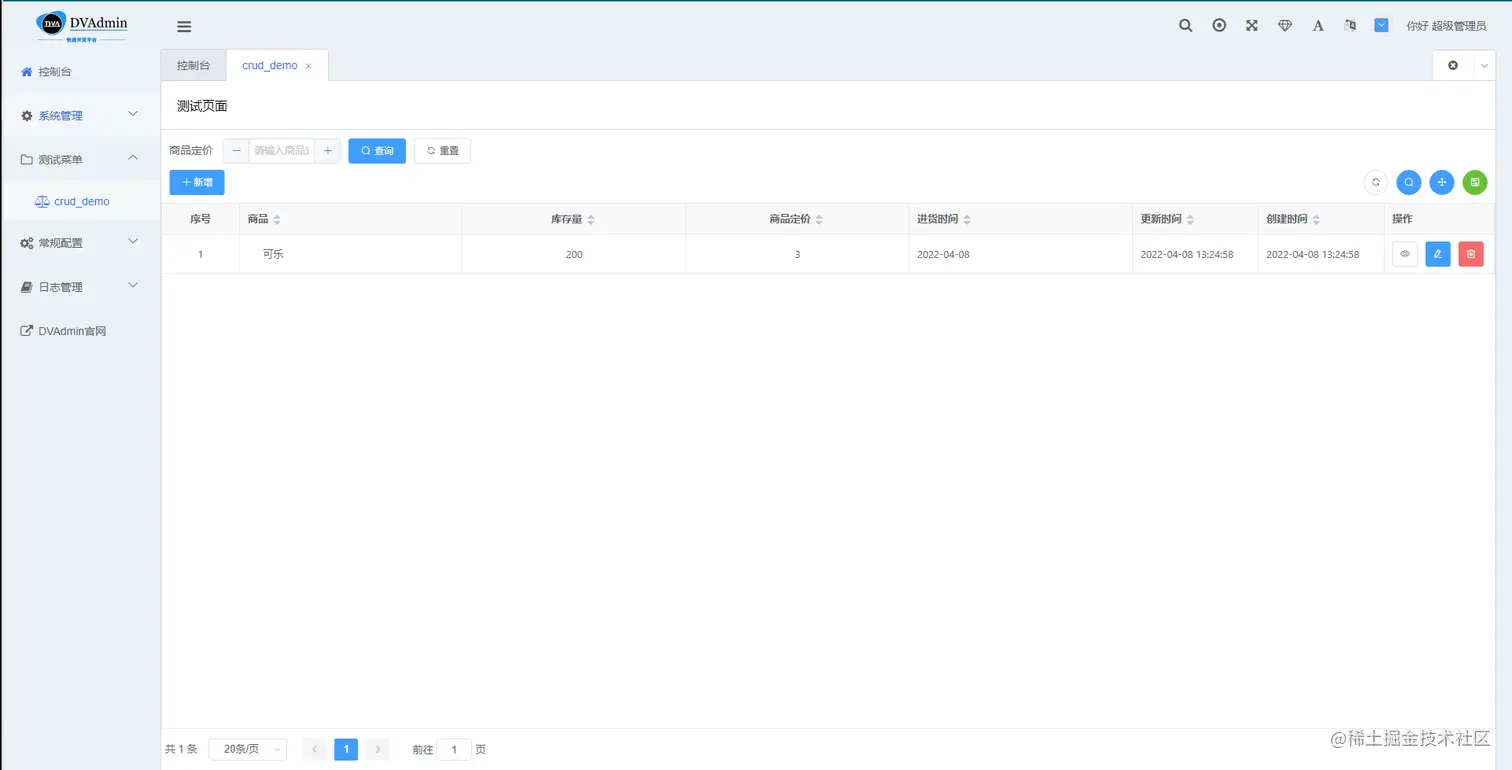
Task: View 可乐 details via the eye icon
Action: pos(1404,254)
